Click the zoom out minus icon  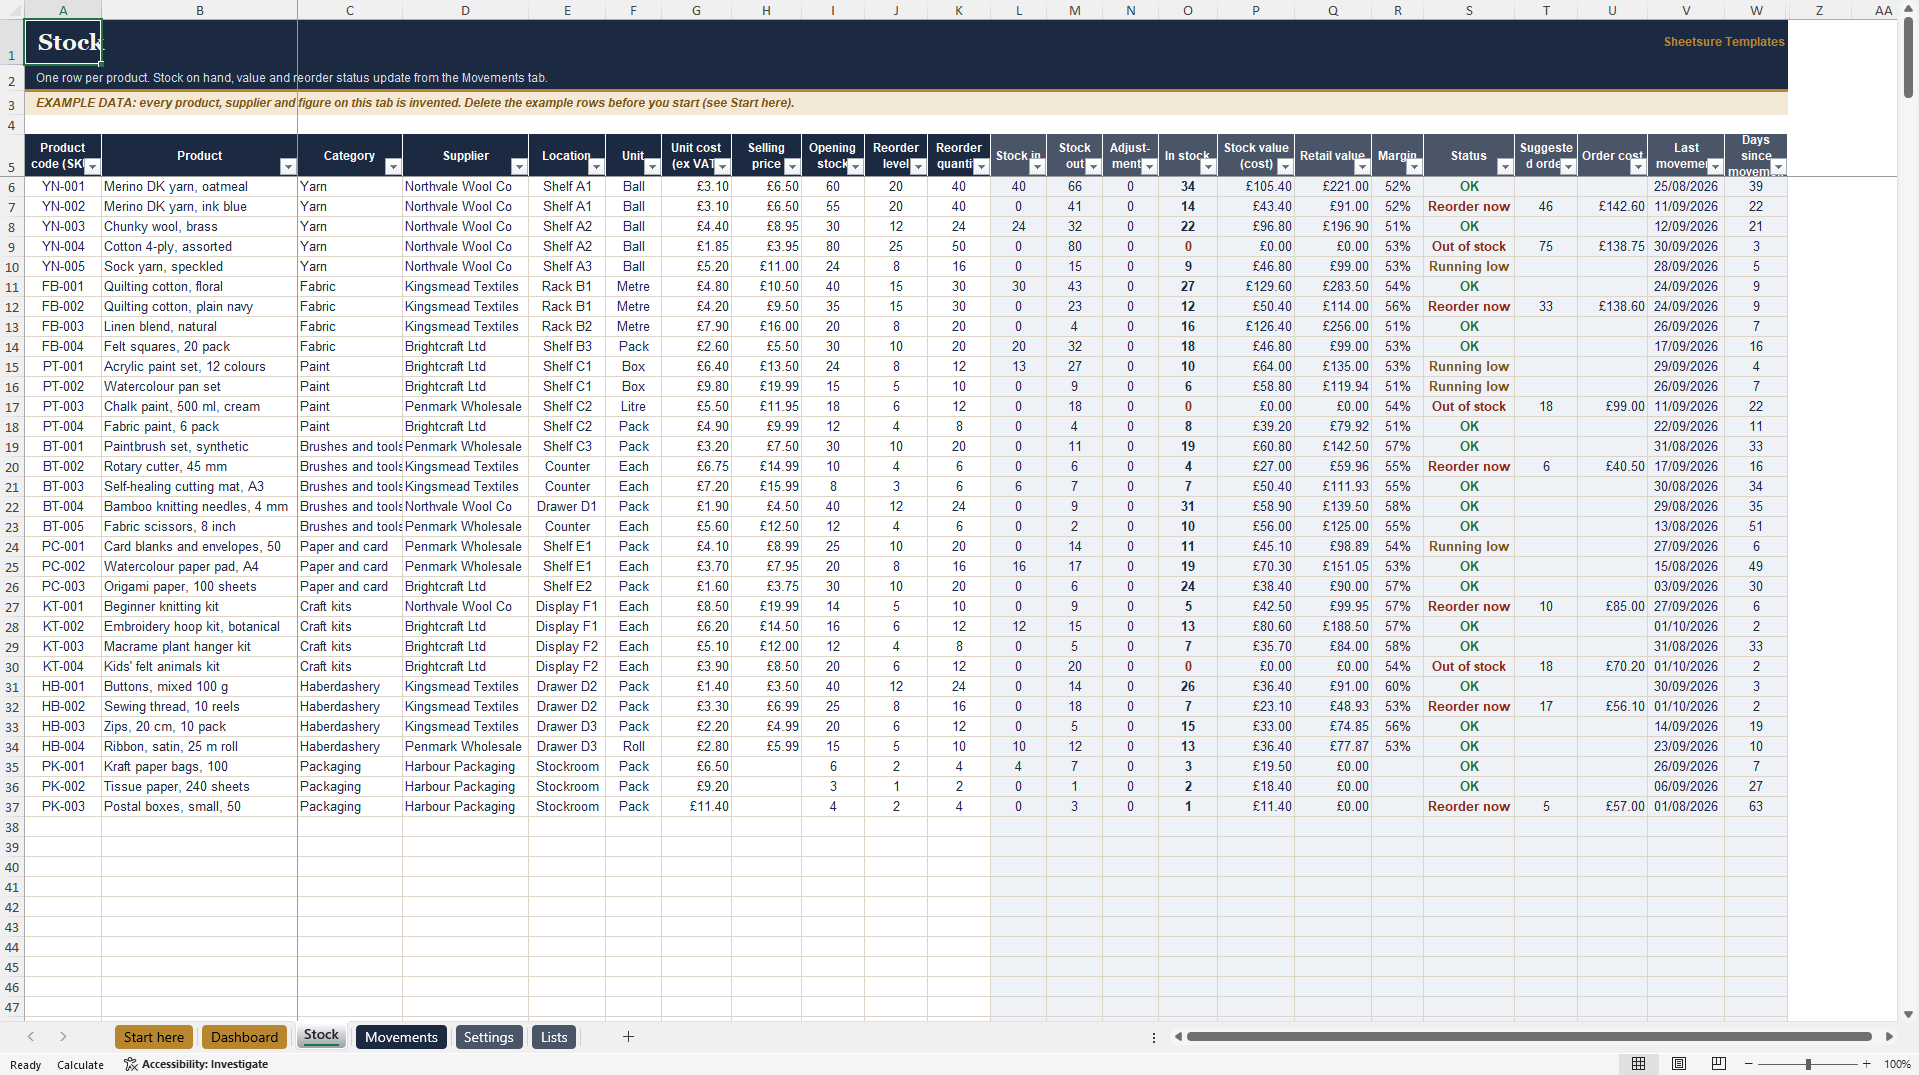[x=1749, y=1064]
